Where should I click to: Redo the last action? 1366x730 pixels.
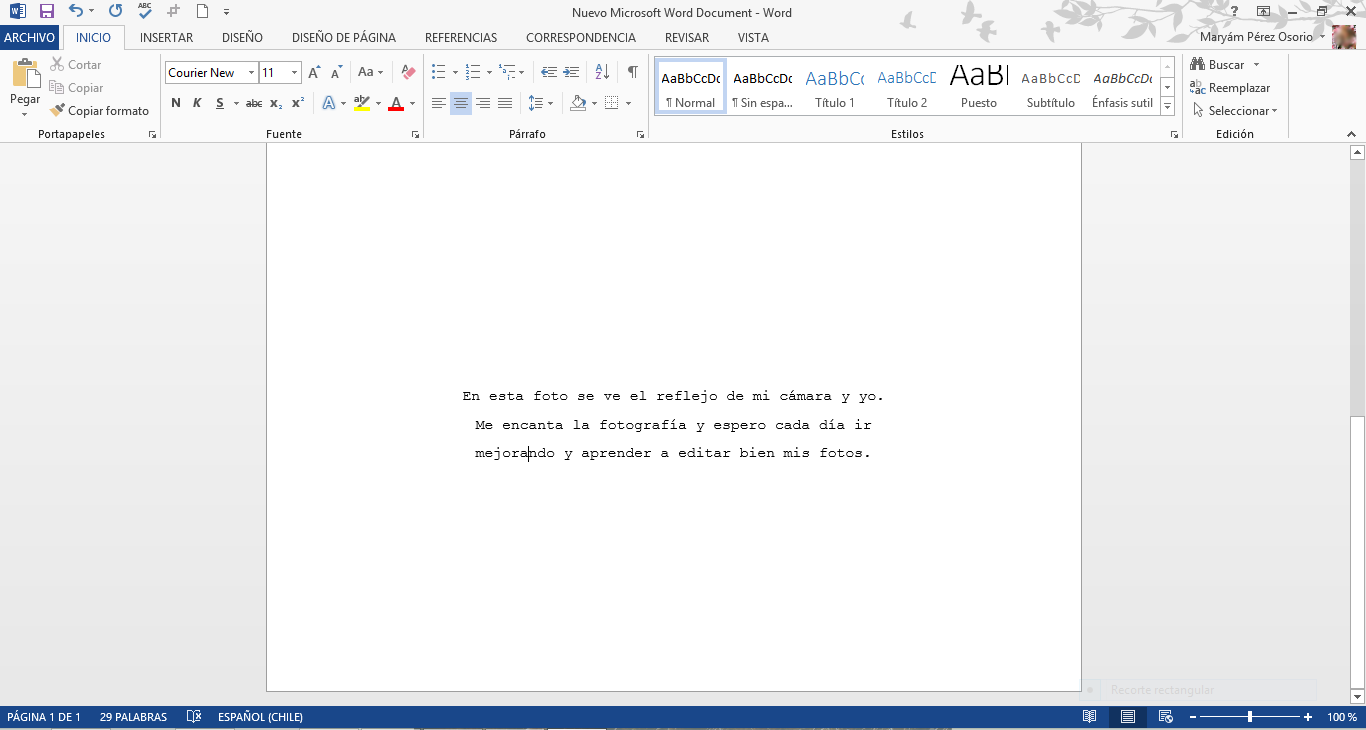pos(115,12)
